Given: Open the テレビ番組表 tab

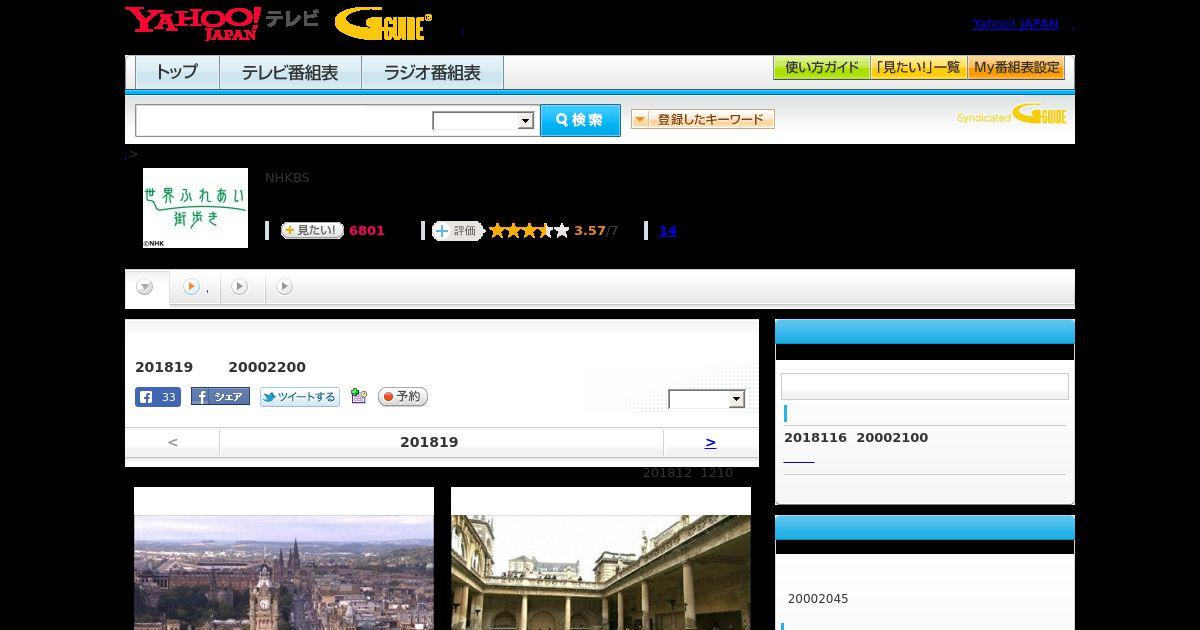Looking at the screenshot, I should pos(290,72).
